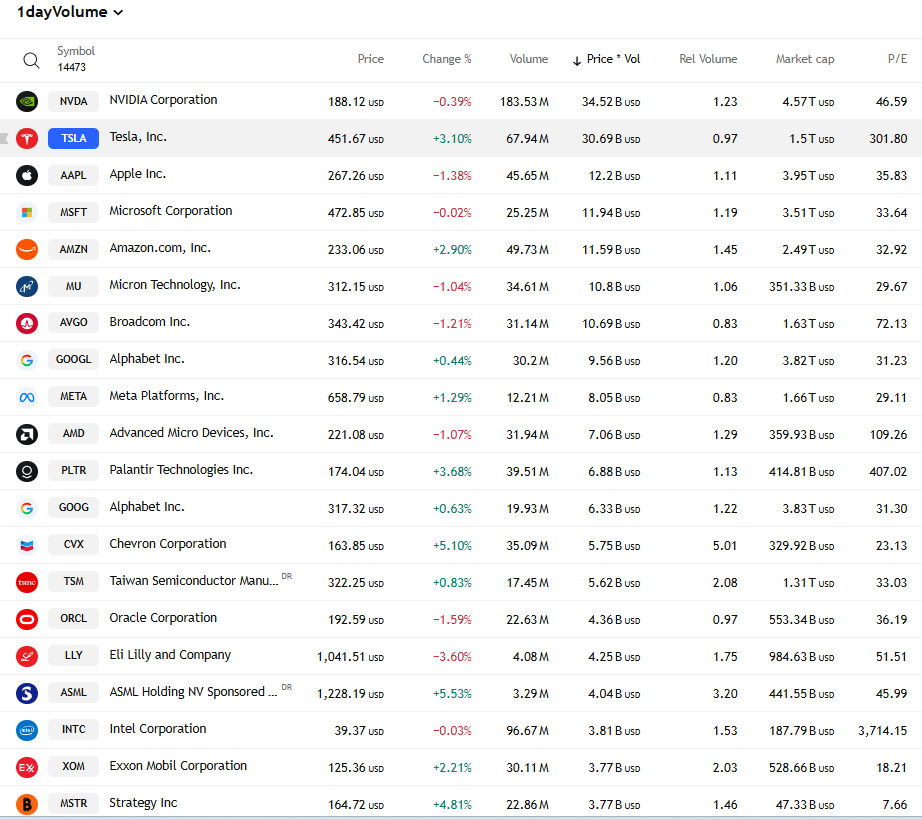Open the LLY ticker symbol
Image resolution: width=922 pixels, height=820 pixels.
point(74,655)
